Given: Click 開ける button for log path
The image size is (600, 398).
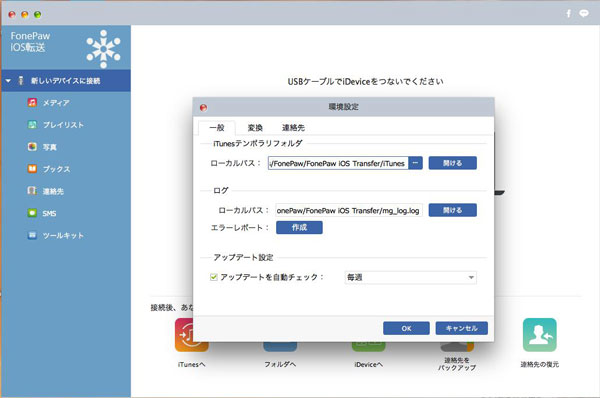Looking at the screenshot, I should (x=452, y=210).
